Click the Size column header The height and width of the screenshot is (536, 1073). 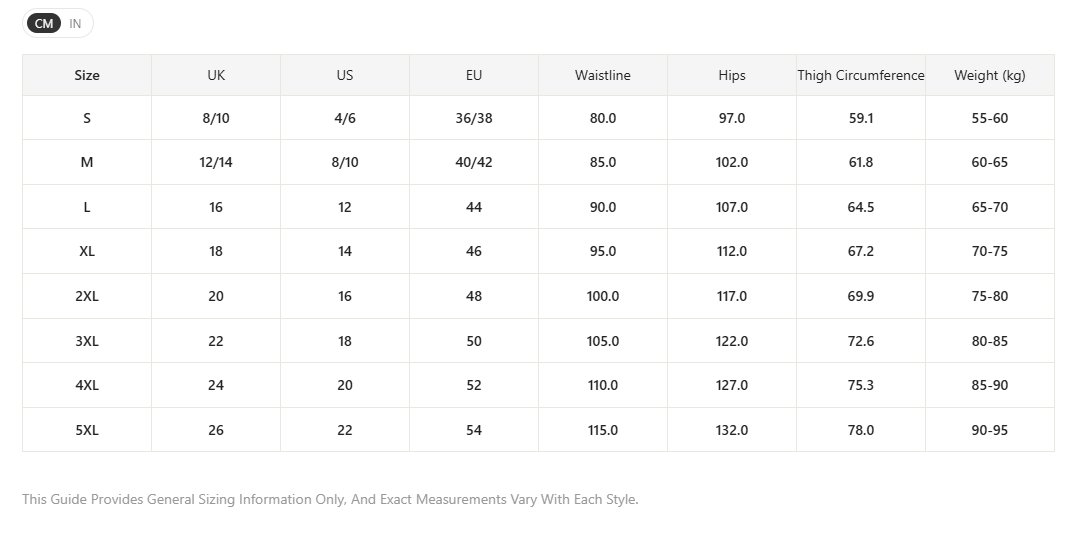tap(87, 75)
